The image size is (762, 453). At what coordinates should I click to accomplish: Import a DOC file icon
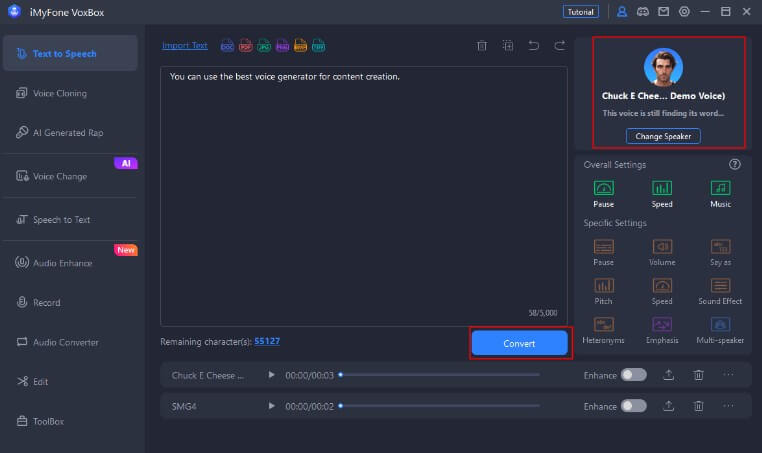point(227,46)
